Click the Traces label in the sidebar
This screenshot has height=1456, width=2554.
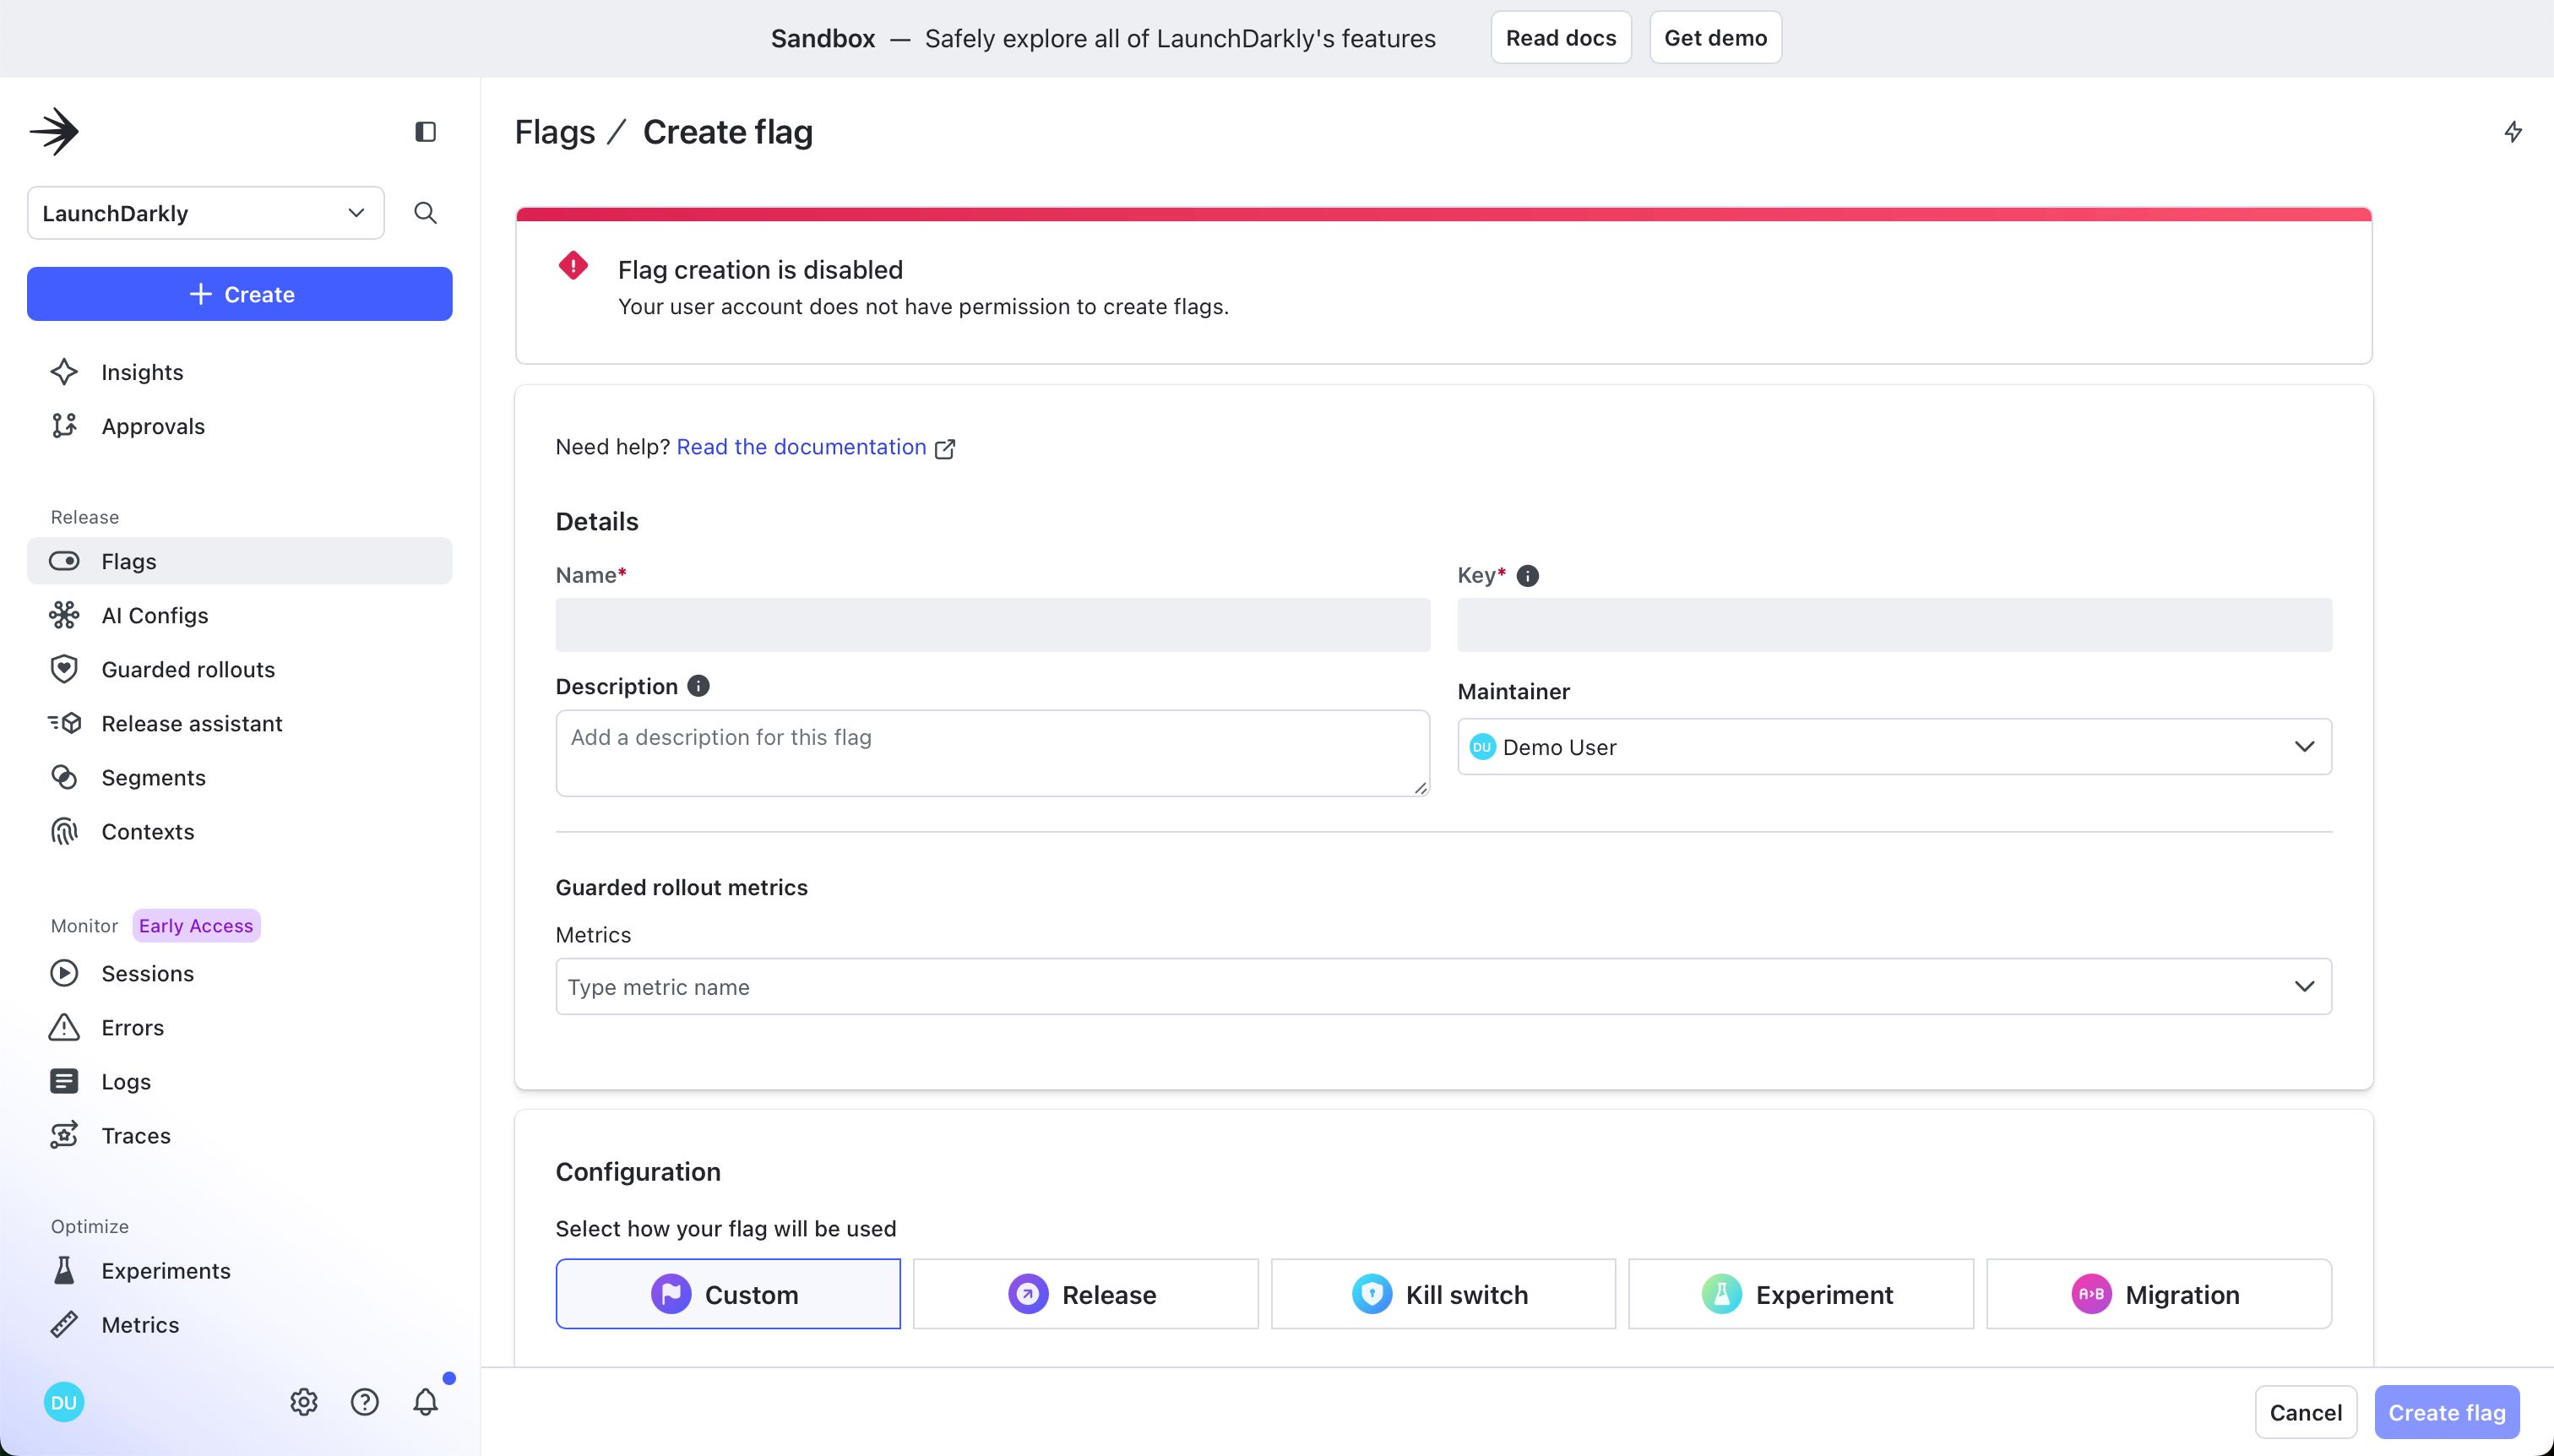tap(136, 1135)
